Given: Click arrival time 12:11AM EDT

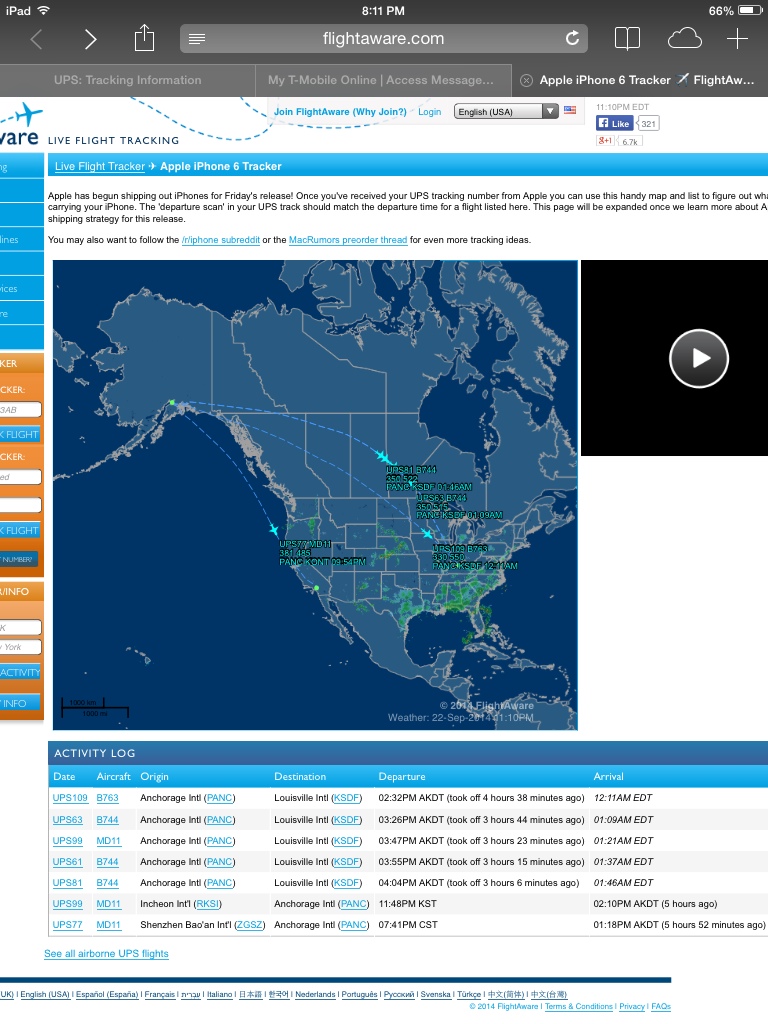Looking at the screenshot, I should click(x=622, y=798).
